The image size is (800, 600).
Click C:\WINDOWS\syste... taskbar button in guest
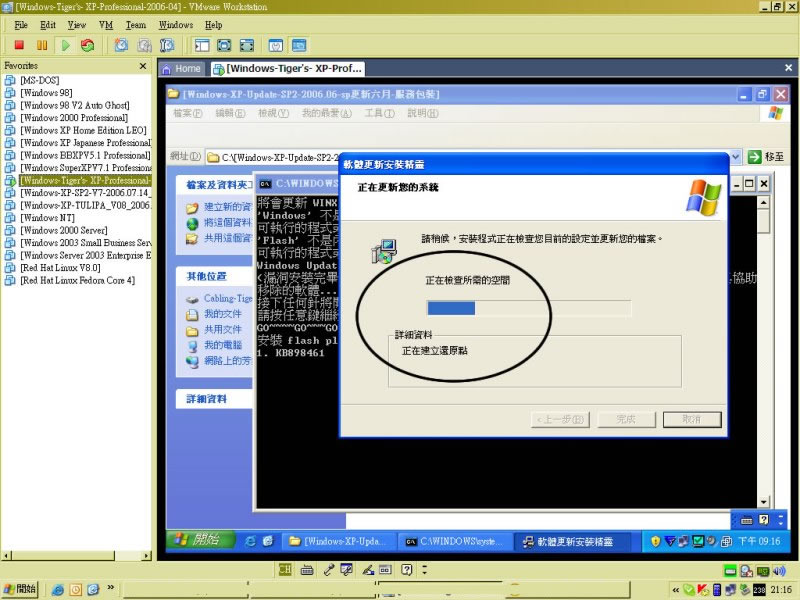pyautogui.click(x=455, y=541)
